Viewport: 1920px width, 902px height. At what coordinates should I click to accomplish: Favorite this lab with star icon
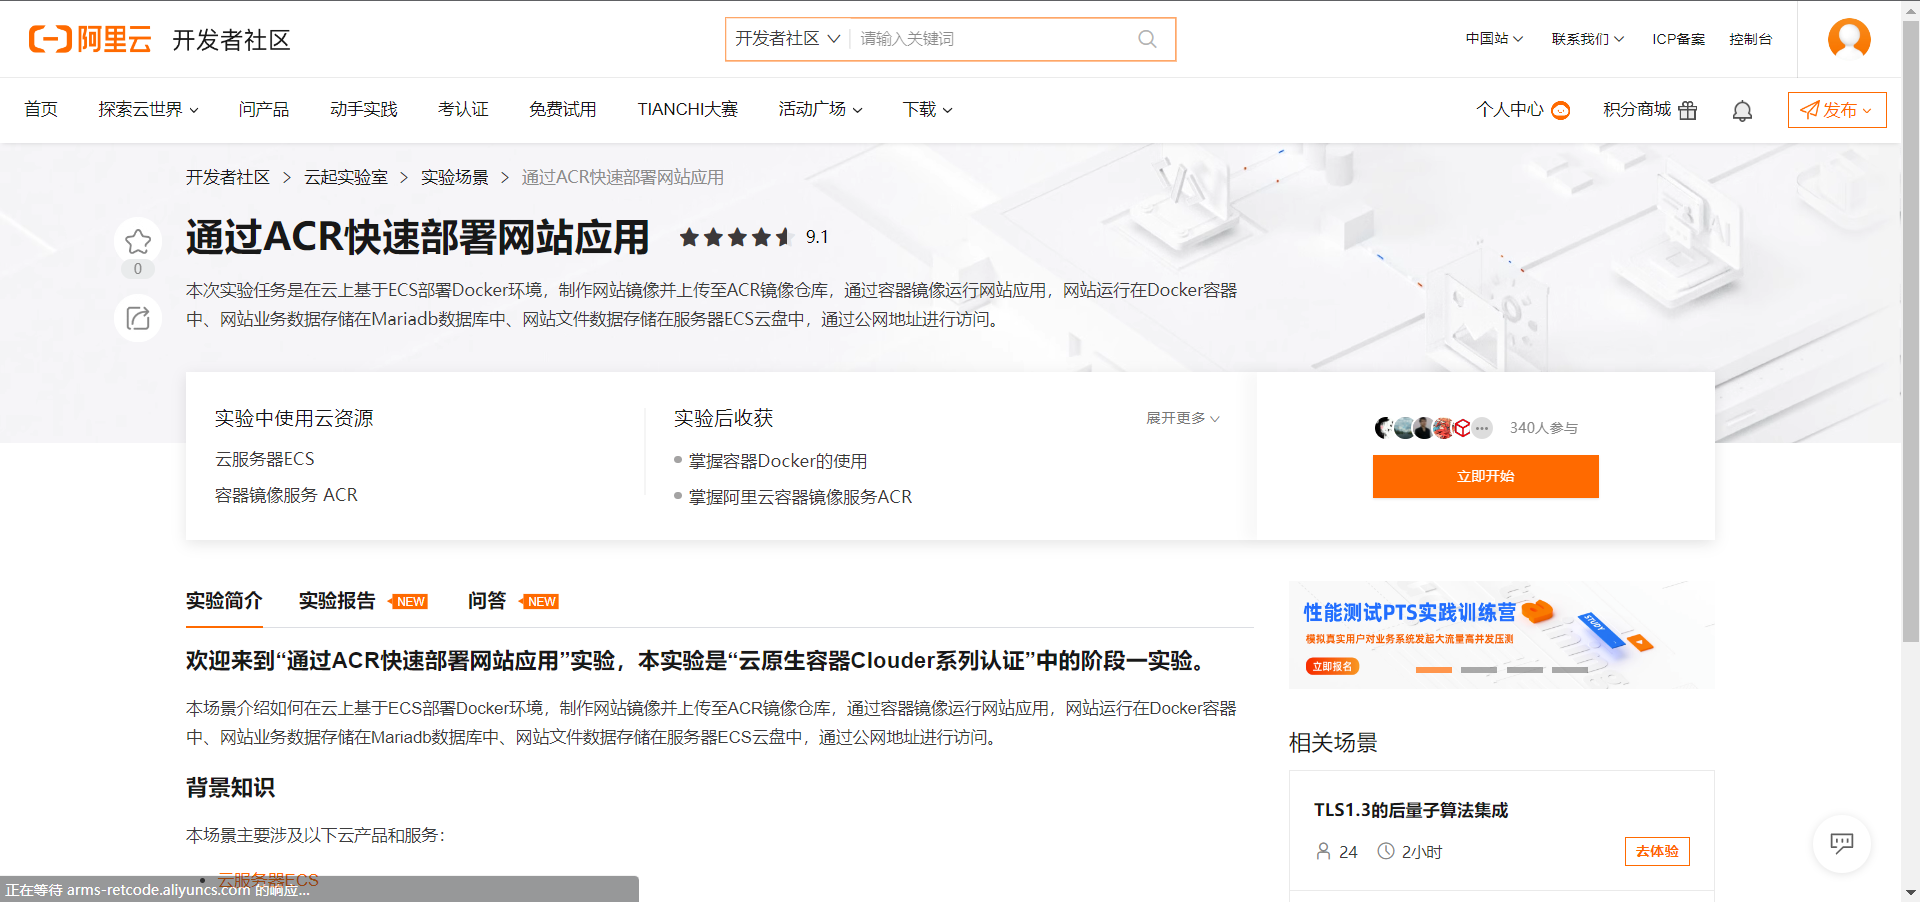click(138, 241)
